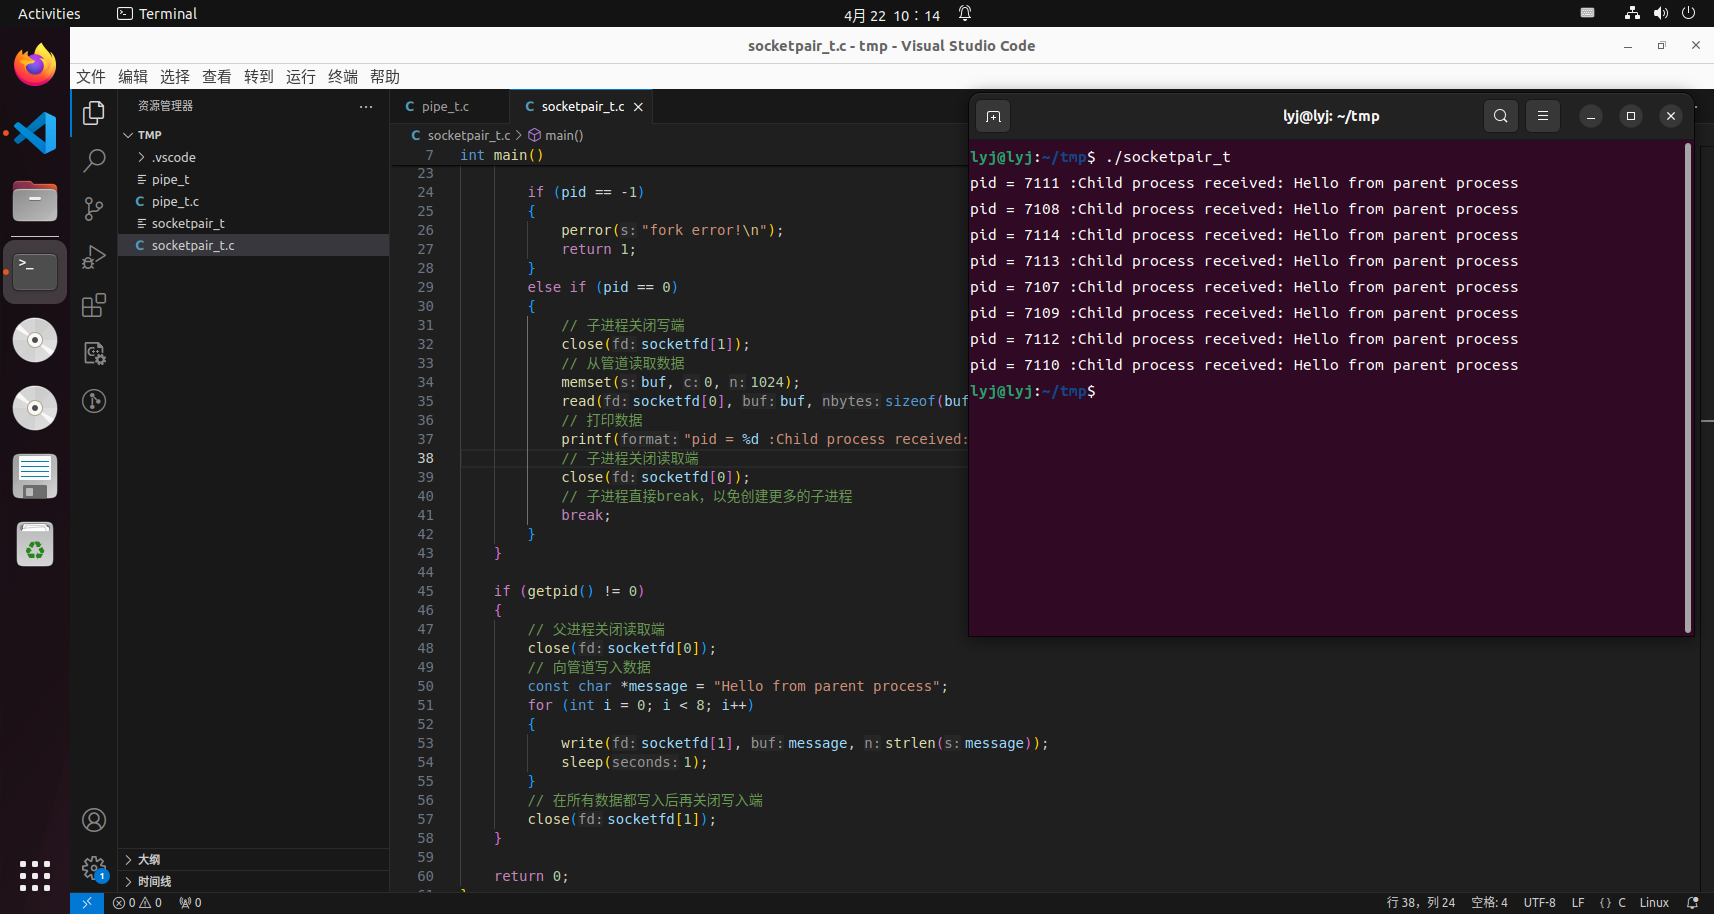Click the clock date in top bar

pos(892,15)
